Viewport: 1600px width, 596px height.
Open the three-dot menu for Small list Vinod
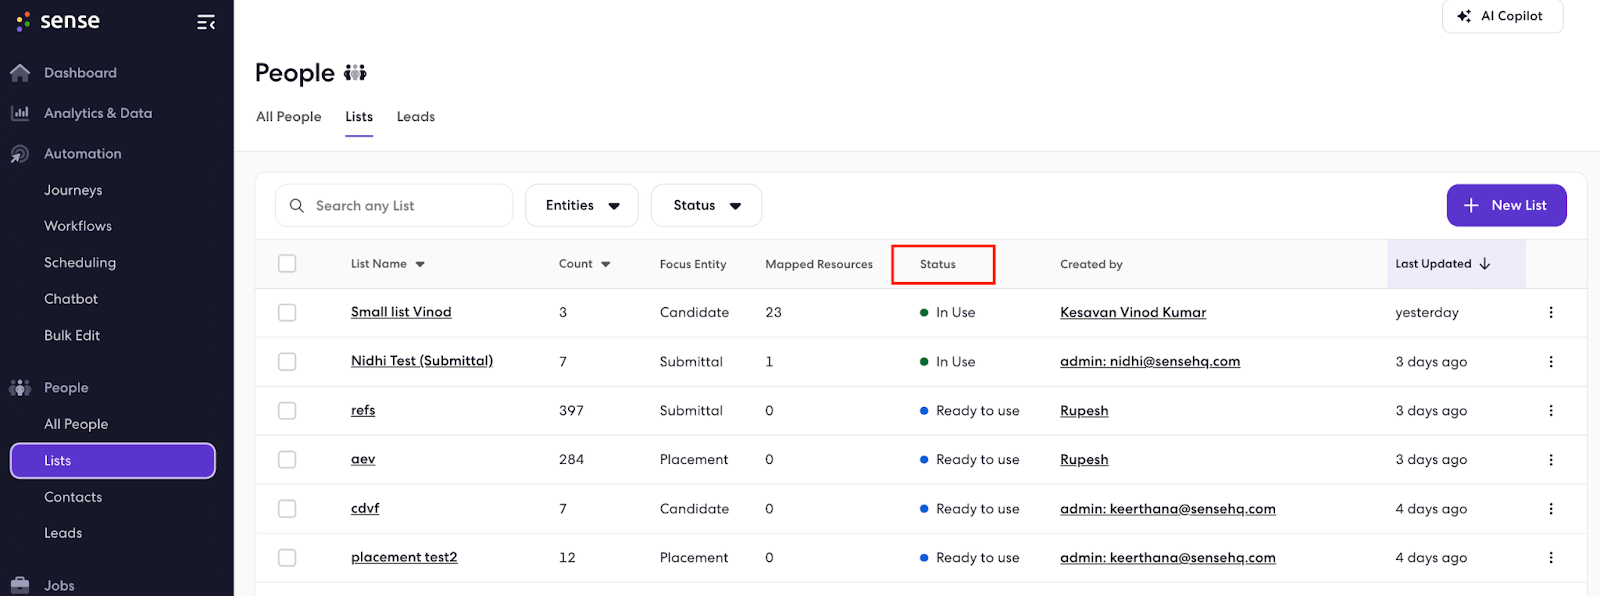1551,312
